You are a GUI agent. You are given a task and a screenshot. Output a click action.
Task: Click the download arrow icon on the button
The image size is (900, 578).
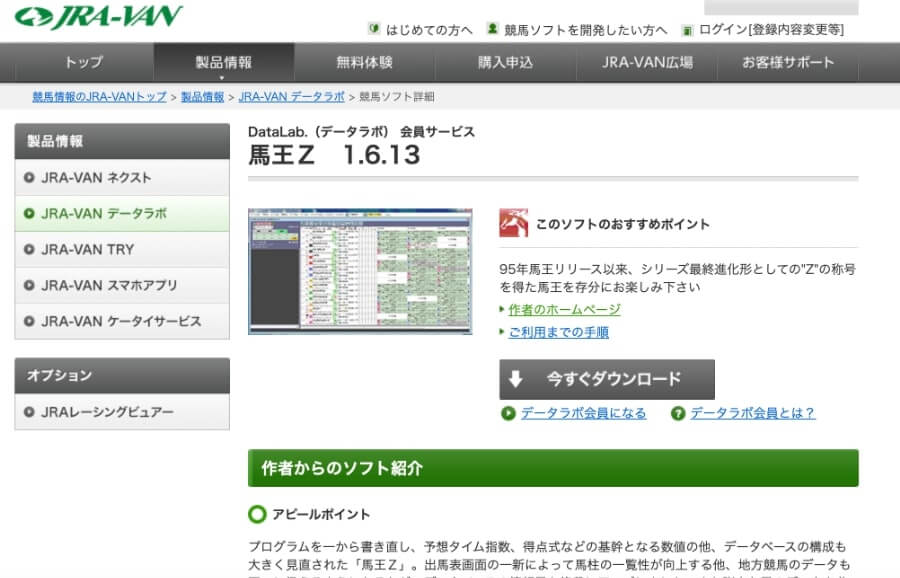515,379
